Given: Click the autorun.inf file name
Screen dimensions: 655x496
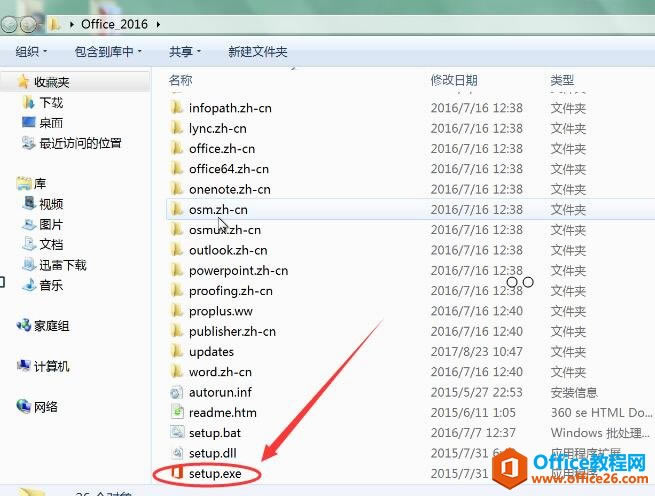Looking at the screenshot, I should click(220, 392).
